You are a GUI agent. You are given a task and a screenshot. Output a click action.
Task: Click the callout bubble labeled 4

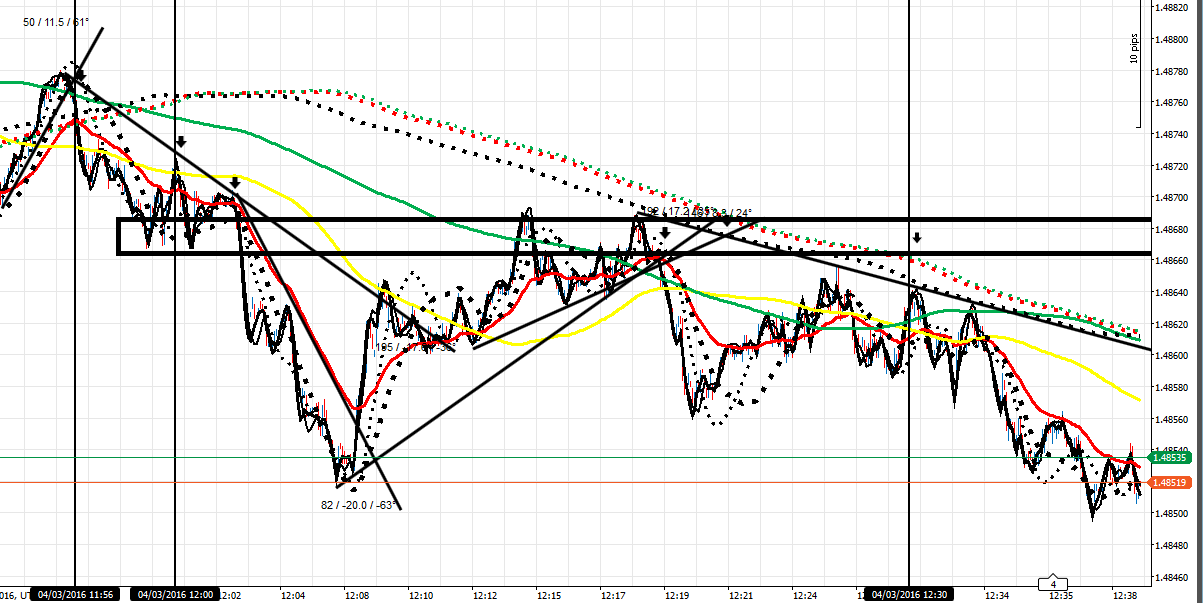[1053, 582]
